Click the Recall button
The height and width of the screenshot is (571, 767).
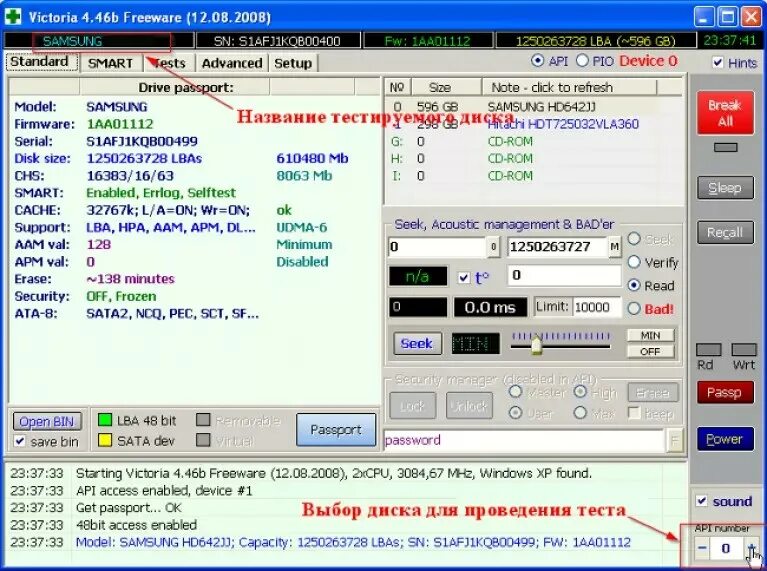coord(725,232)
